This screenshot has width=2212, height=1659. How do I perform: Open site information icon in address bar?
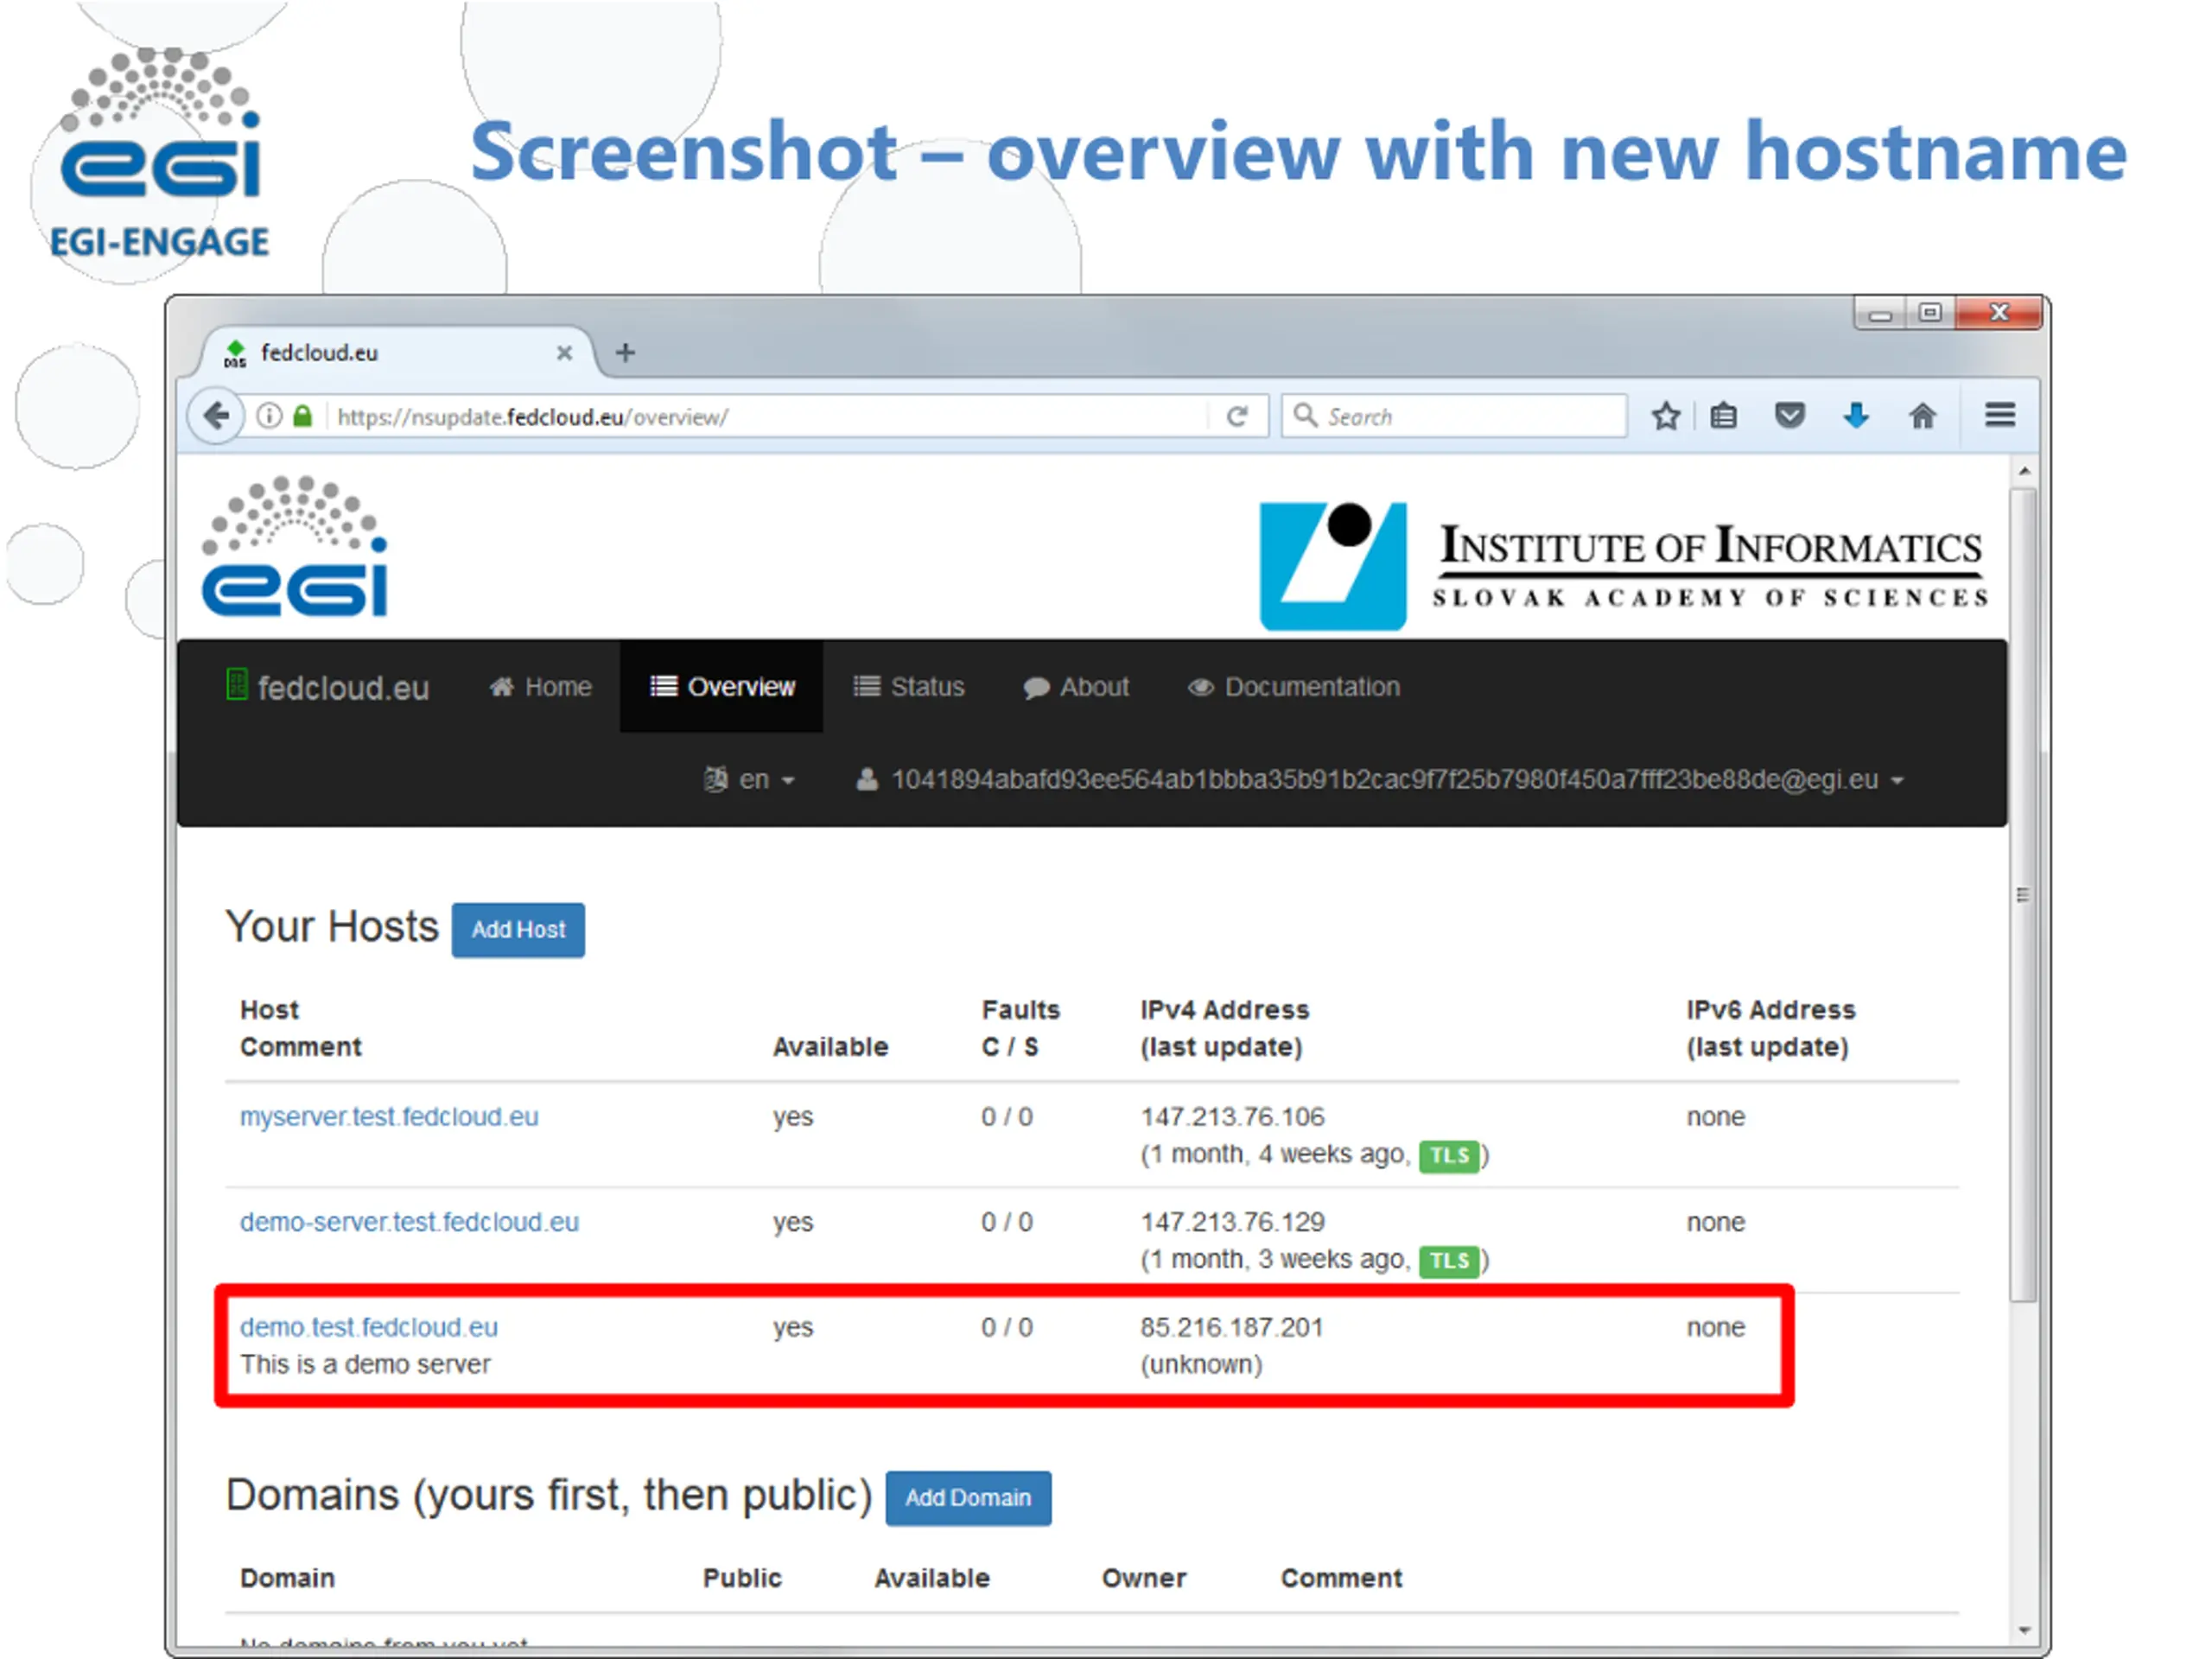[269, 416]
